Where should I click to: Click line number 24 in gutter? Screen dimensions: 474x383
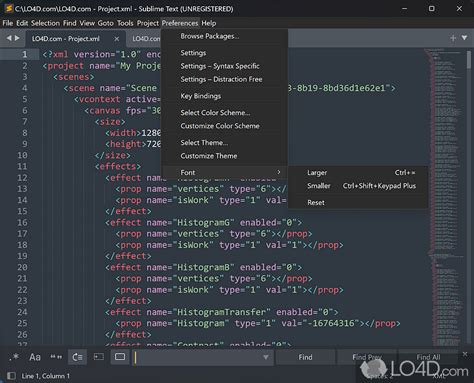[22, 312]
